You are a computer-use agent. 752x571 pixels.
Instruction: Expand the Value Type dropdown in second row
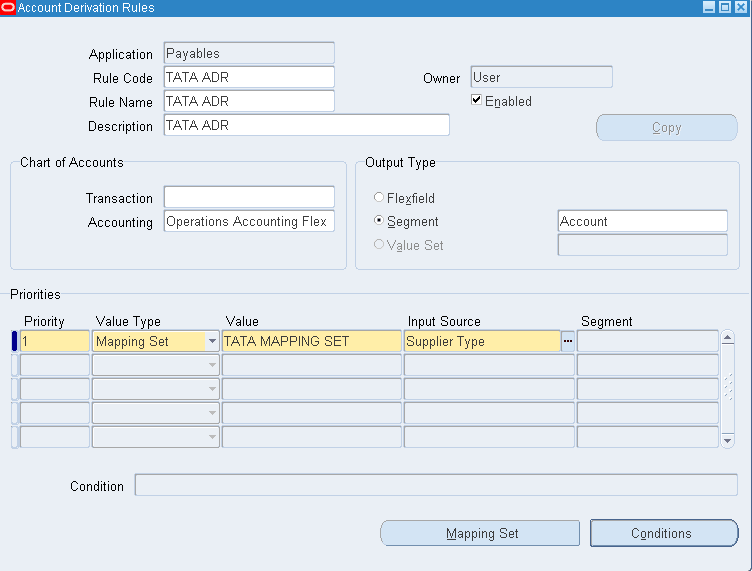(212, 365)
